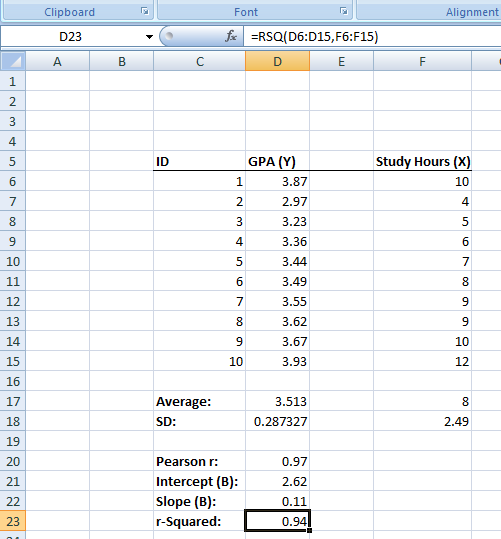
Task: Select column B header
Action: click(x=121, y=62)
